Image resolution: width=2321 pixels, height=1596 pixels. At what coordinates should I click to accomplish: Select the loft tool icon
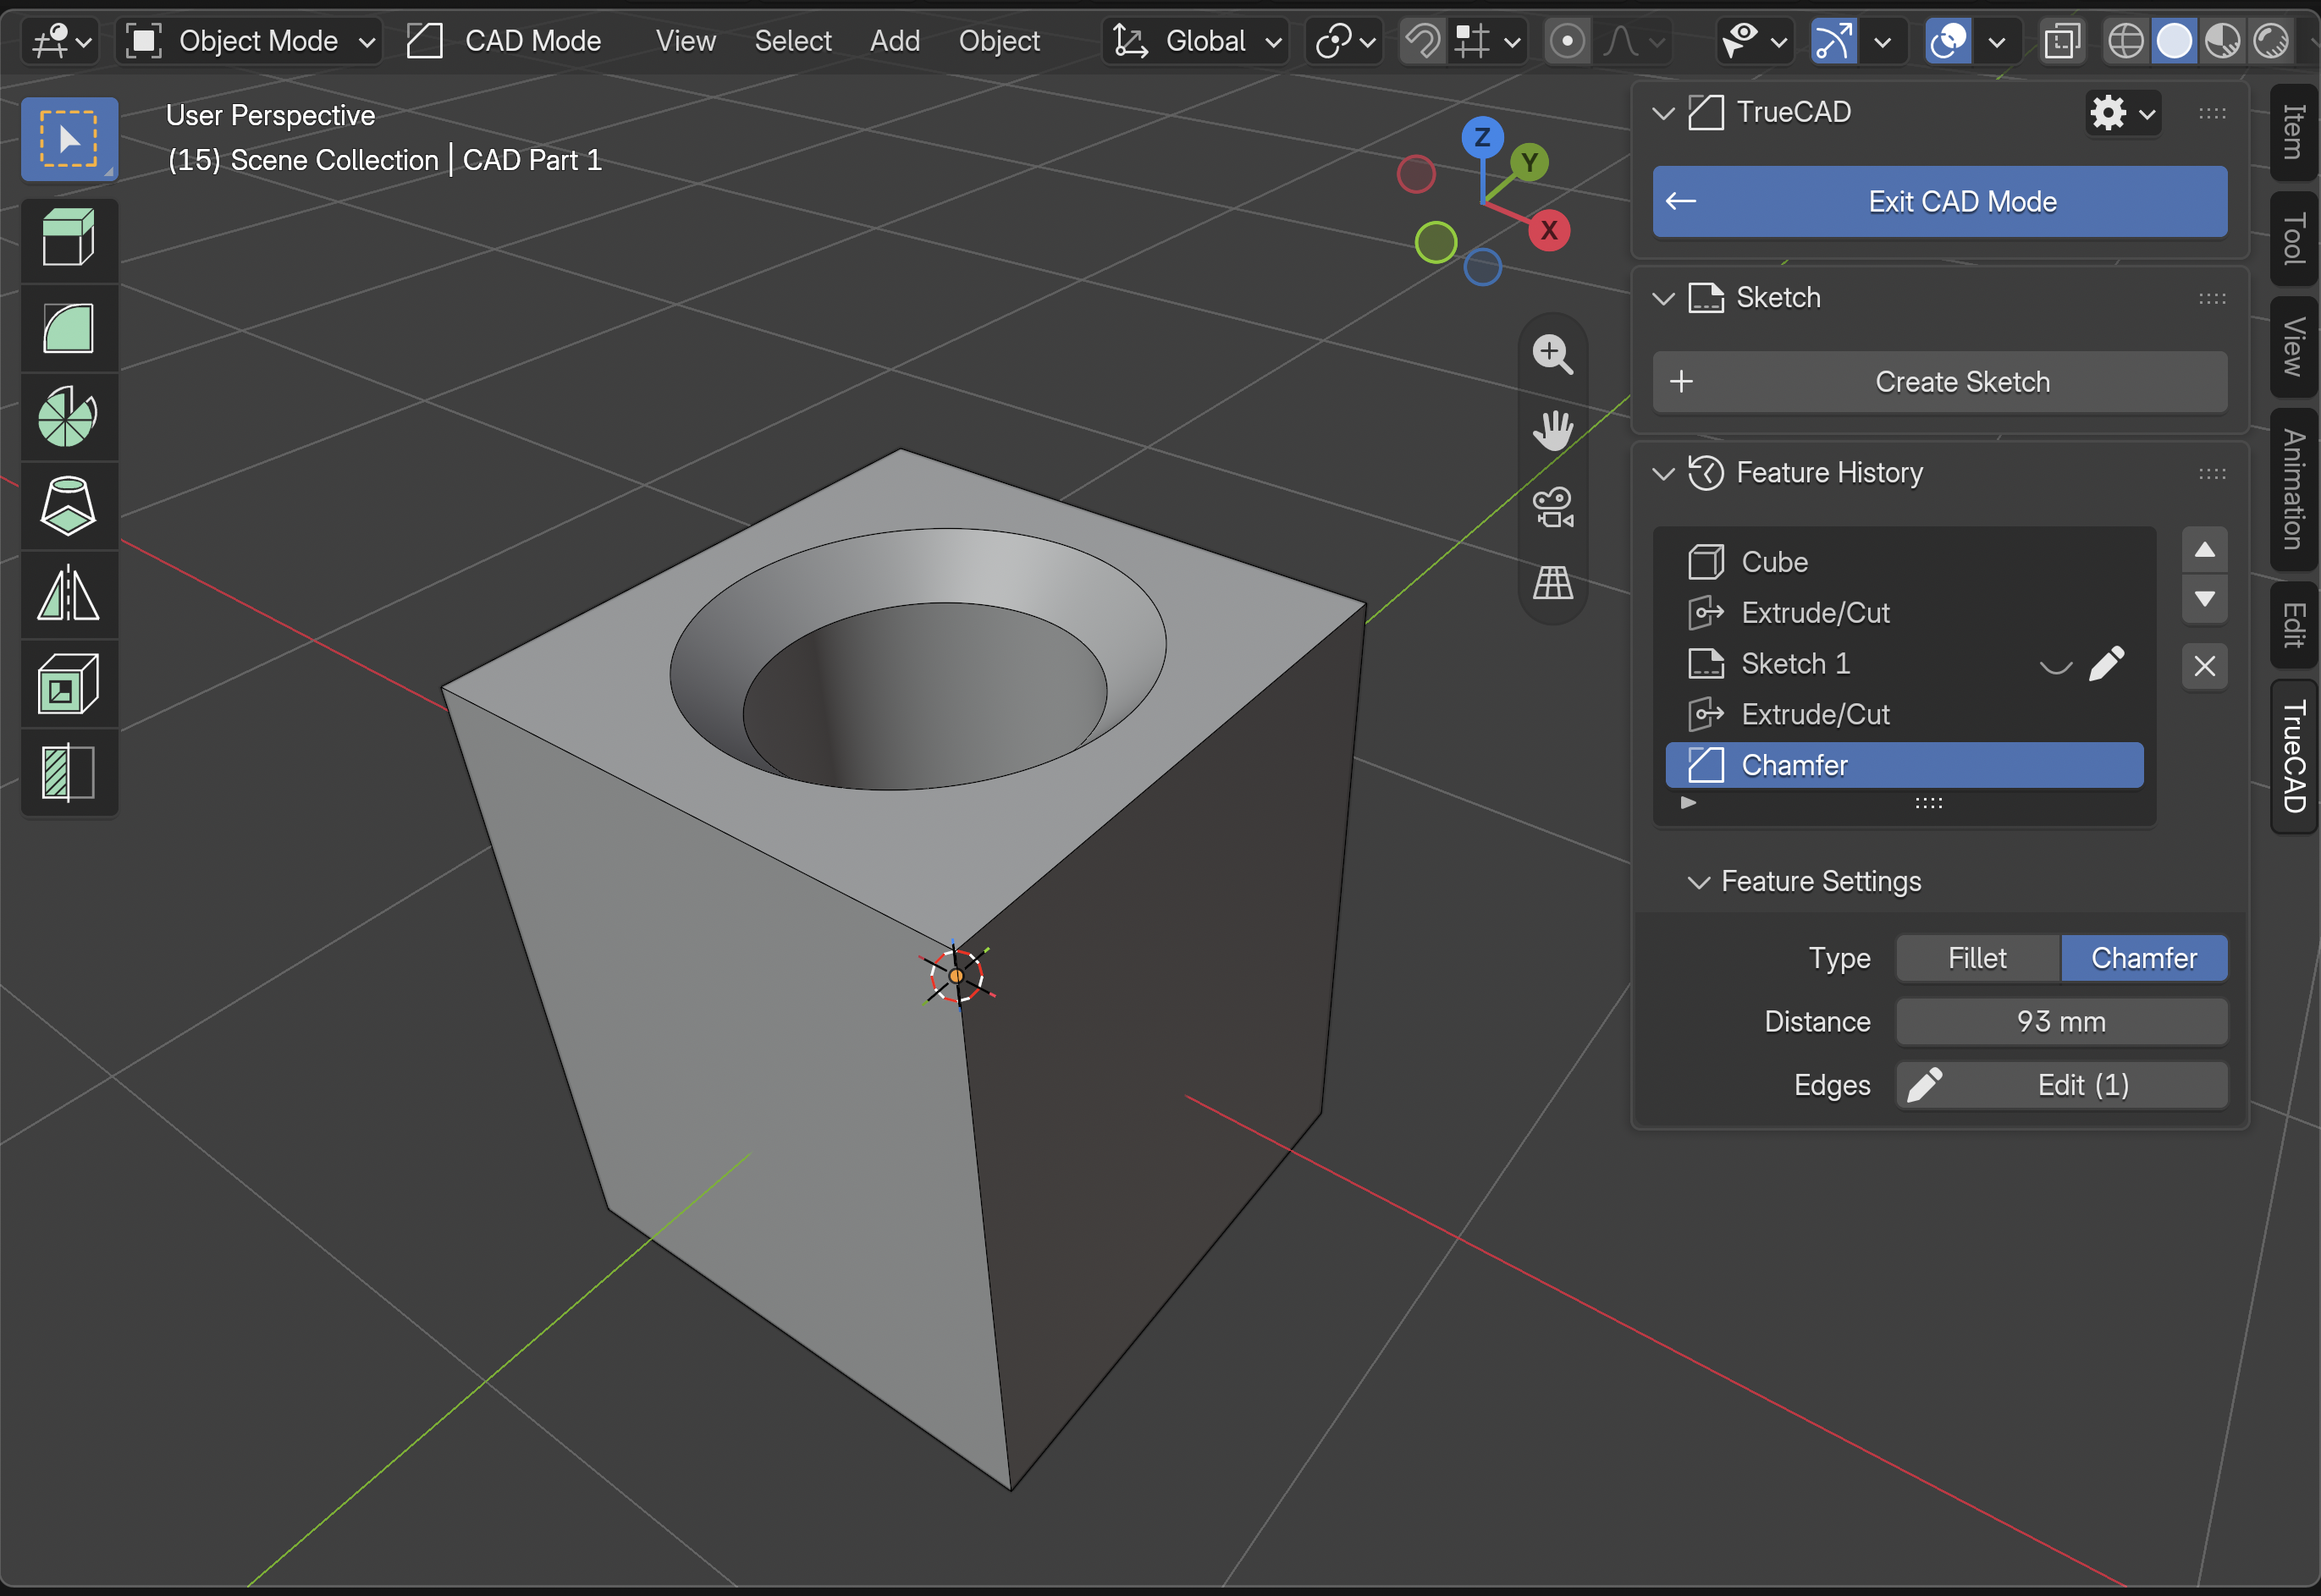tap(69, 505)
